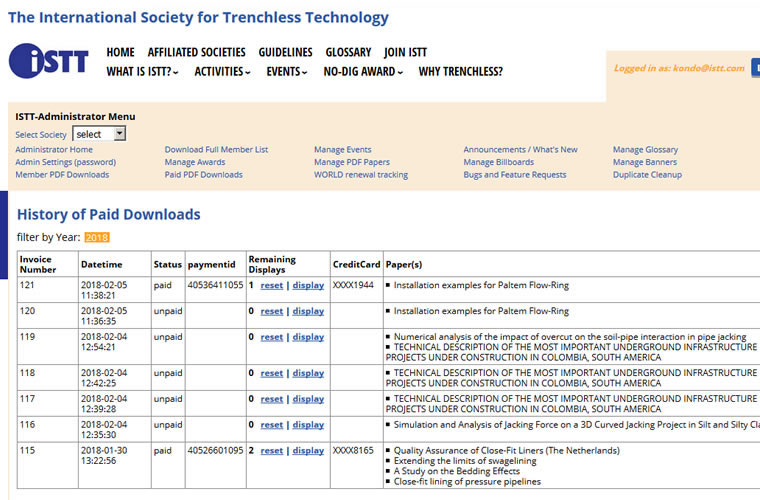Go to Manage Events
The width and height of the screenshot is (760, 500).
(343, 150)
